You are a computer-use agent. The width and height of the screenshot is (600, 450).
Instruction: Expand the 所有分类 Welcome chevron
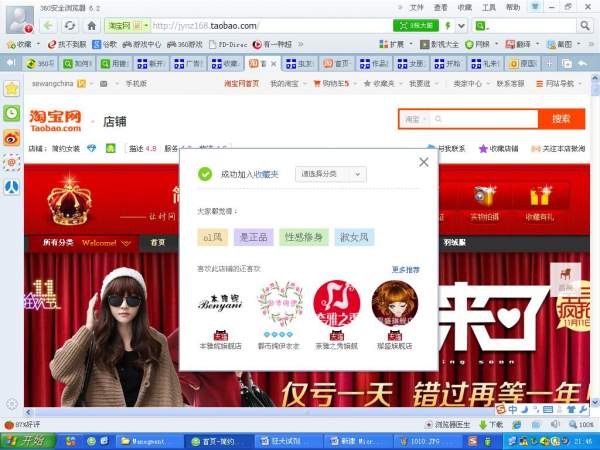tap(126, 243)
